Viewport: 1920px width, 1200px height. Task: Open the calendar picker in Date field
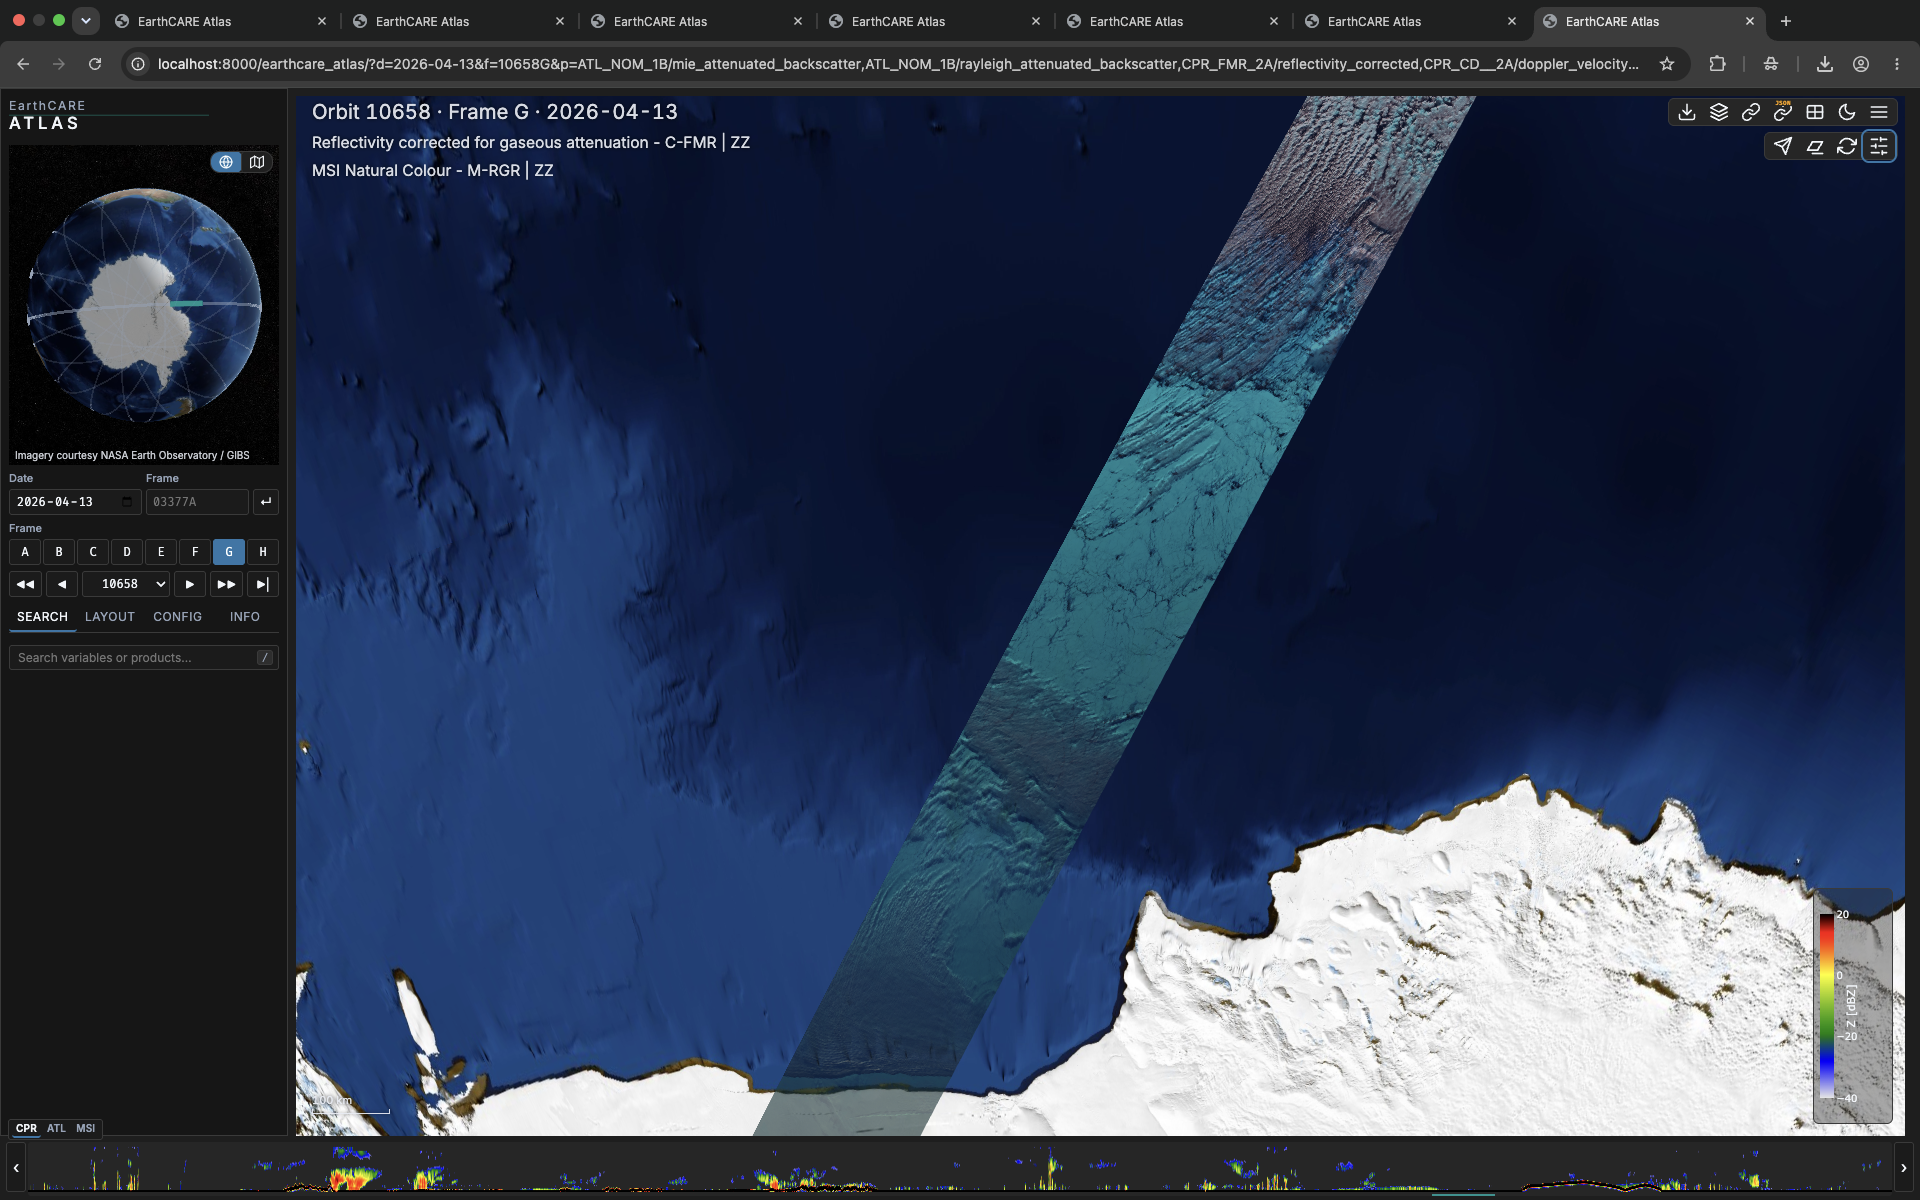pyautogui.click(x=127, y=502)
